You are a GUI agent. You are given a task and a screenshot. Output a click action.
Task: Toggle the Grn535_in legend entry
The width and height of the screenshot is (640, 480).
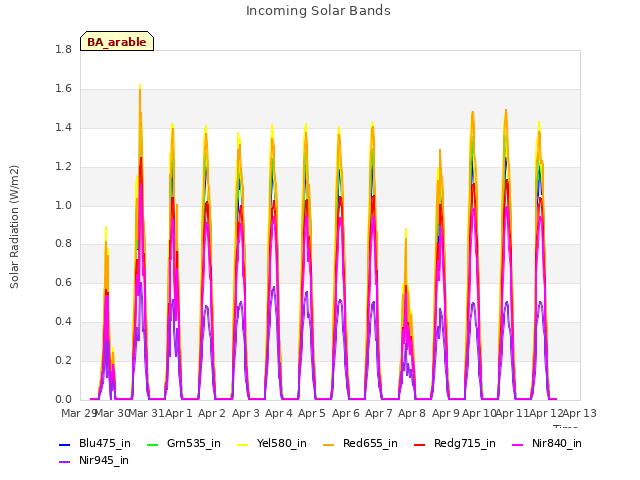coord(184,443)
